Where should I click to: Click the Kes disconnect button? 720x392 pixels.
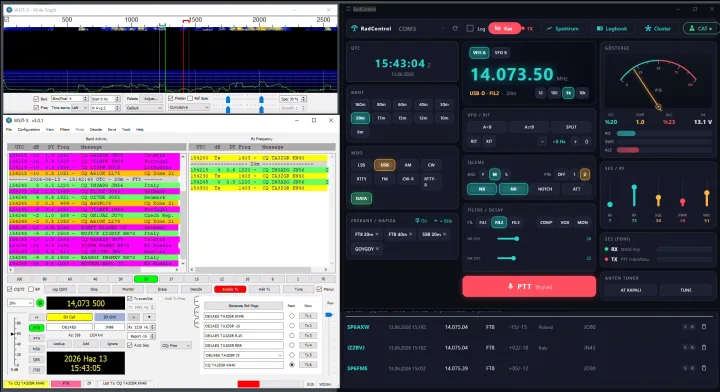pos(504,28)
